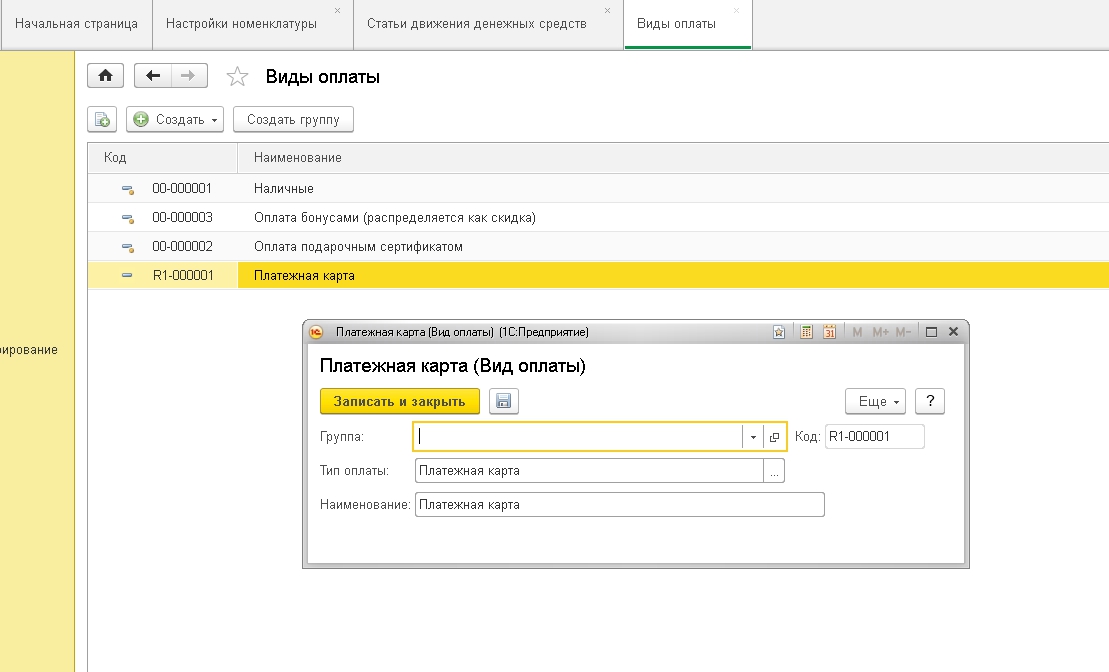The image size is (1109, 672).
Task: Open the Еще dropdown menu
Action: pos(875,401)
